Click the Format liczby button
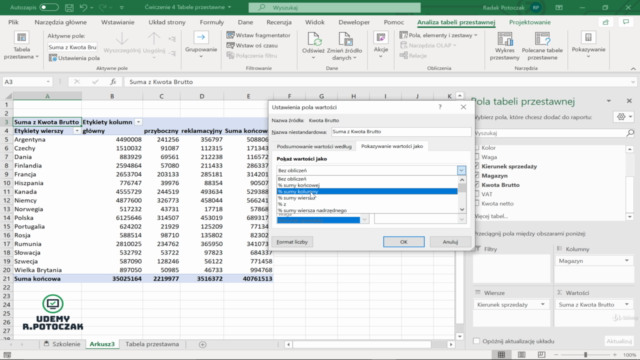This screenshot has width=640, height=360. tap(292, 242)
